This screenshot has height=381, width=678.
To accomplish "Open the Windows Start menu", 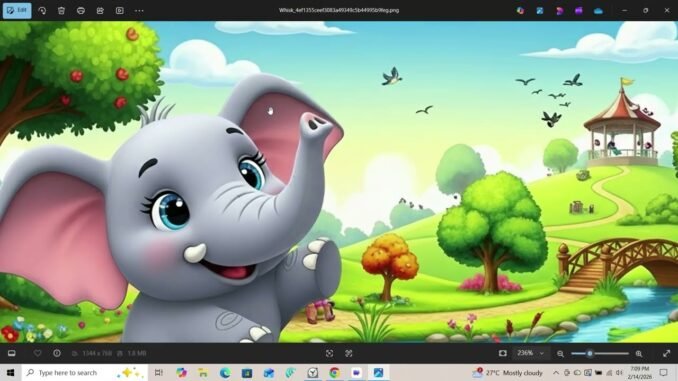I will click(x=10, y=372).
